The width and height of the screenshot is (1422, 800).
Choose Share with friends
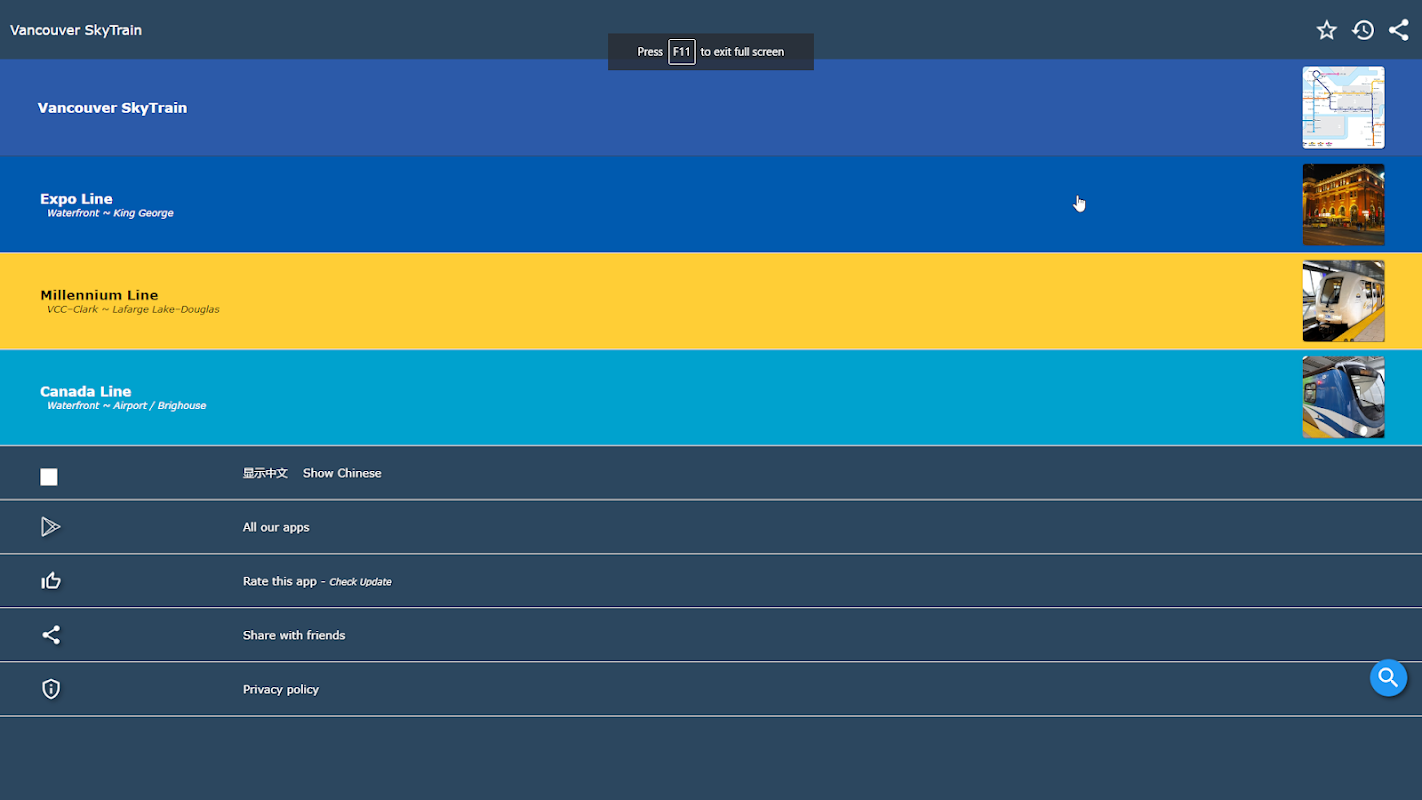(x=711, y=635)
